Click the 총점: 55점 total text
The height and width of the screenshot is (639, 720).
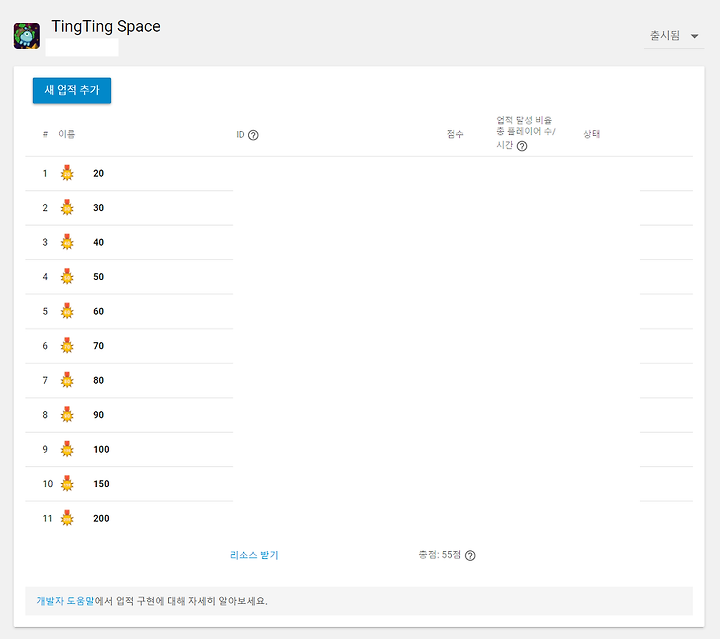coord(439,555)
